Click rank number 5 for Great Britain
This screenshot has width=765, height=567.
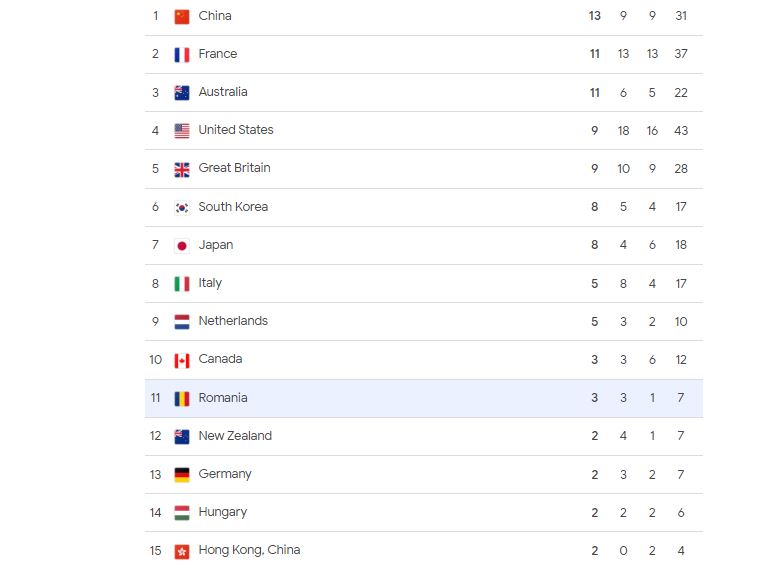click(x=155, y=169)
